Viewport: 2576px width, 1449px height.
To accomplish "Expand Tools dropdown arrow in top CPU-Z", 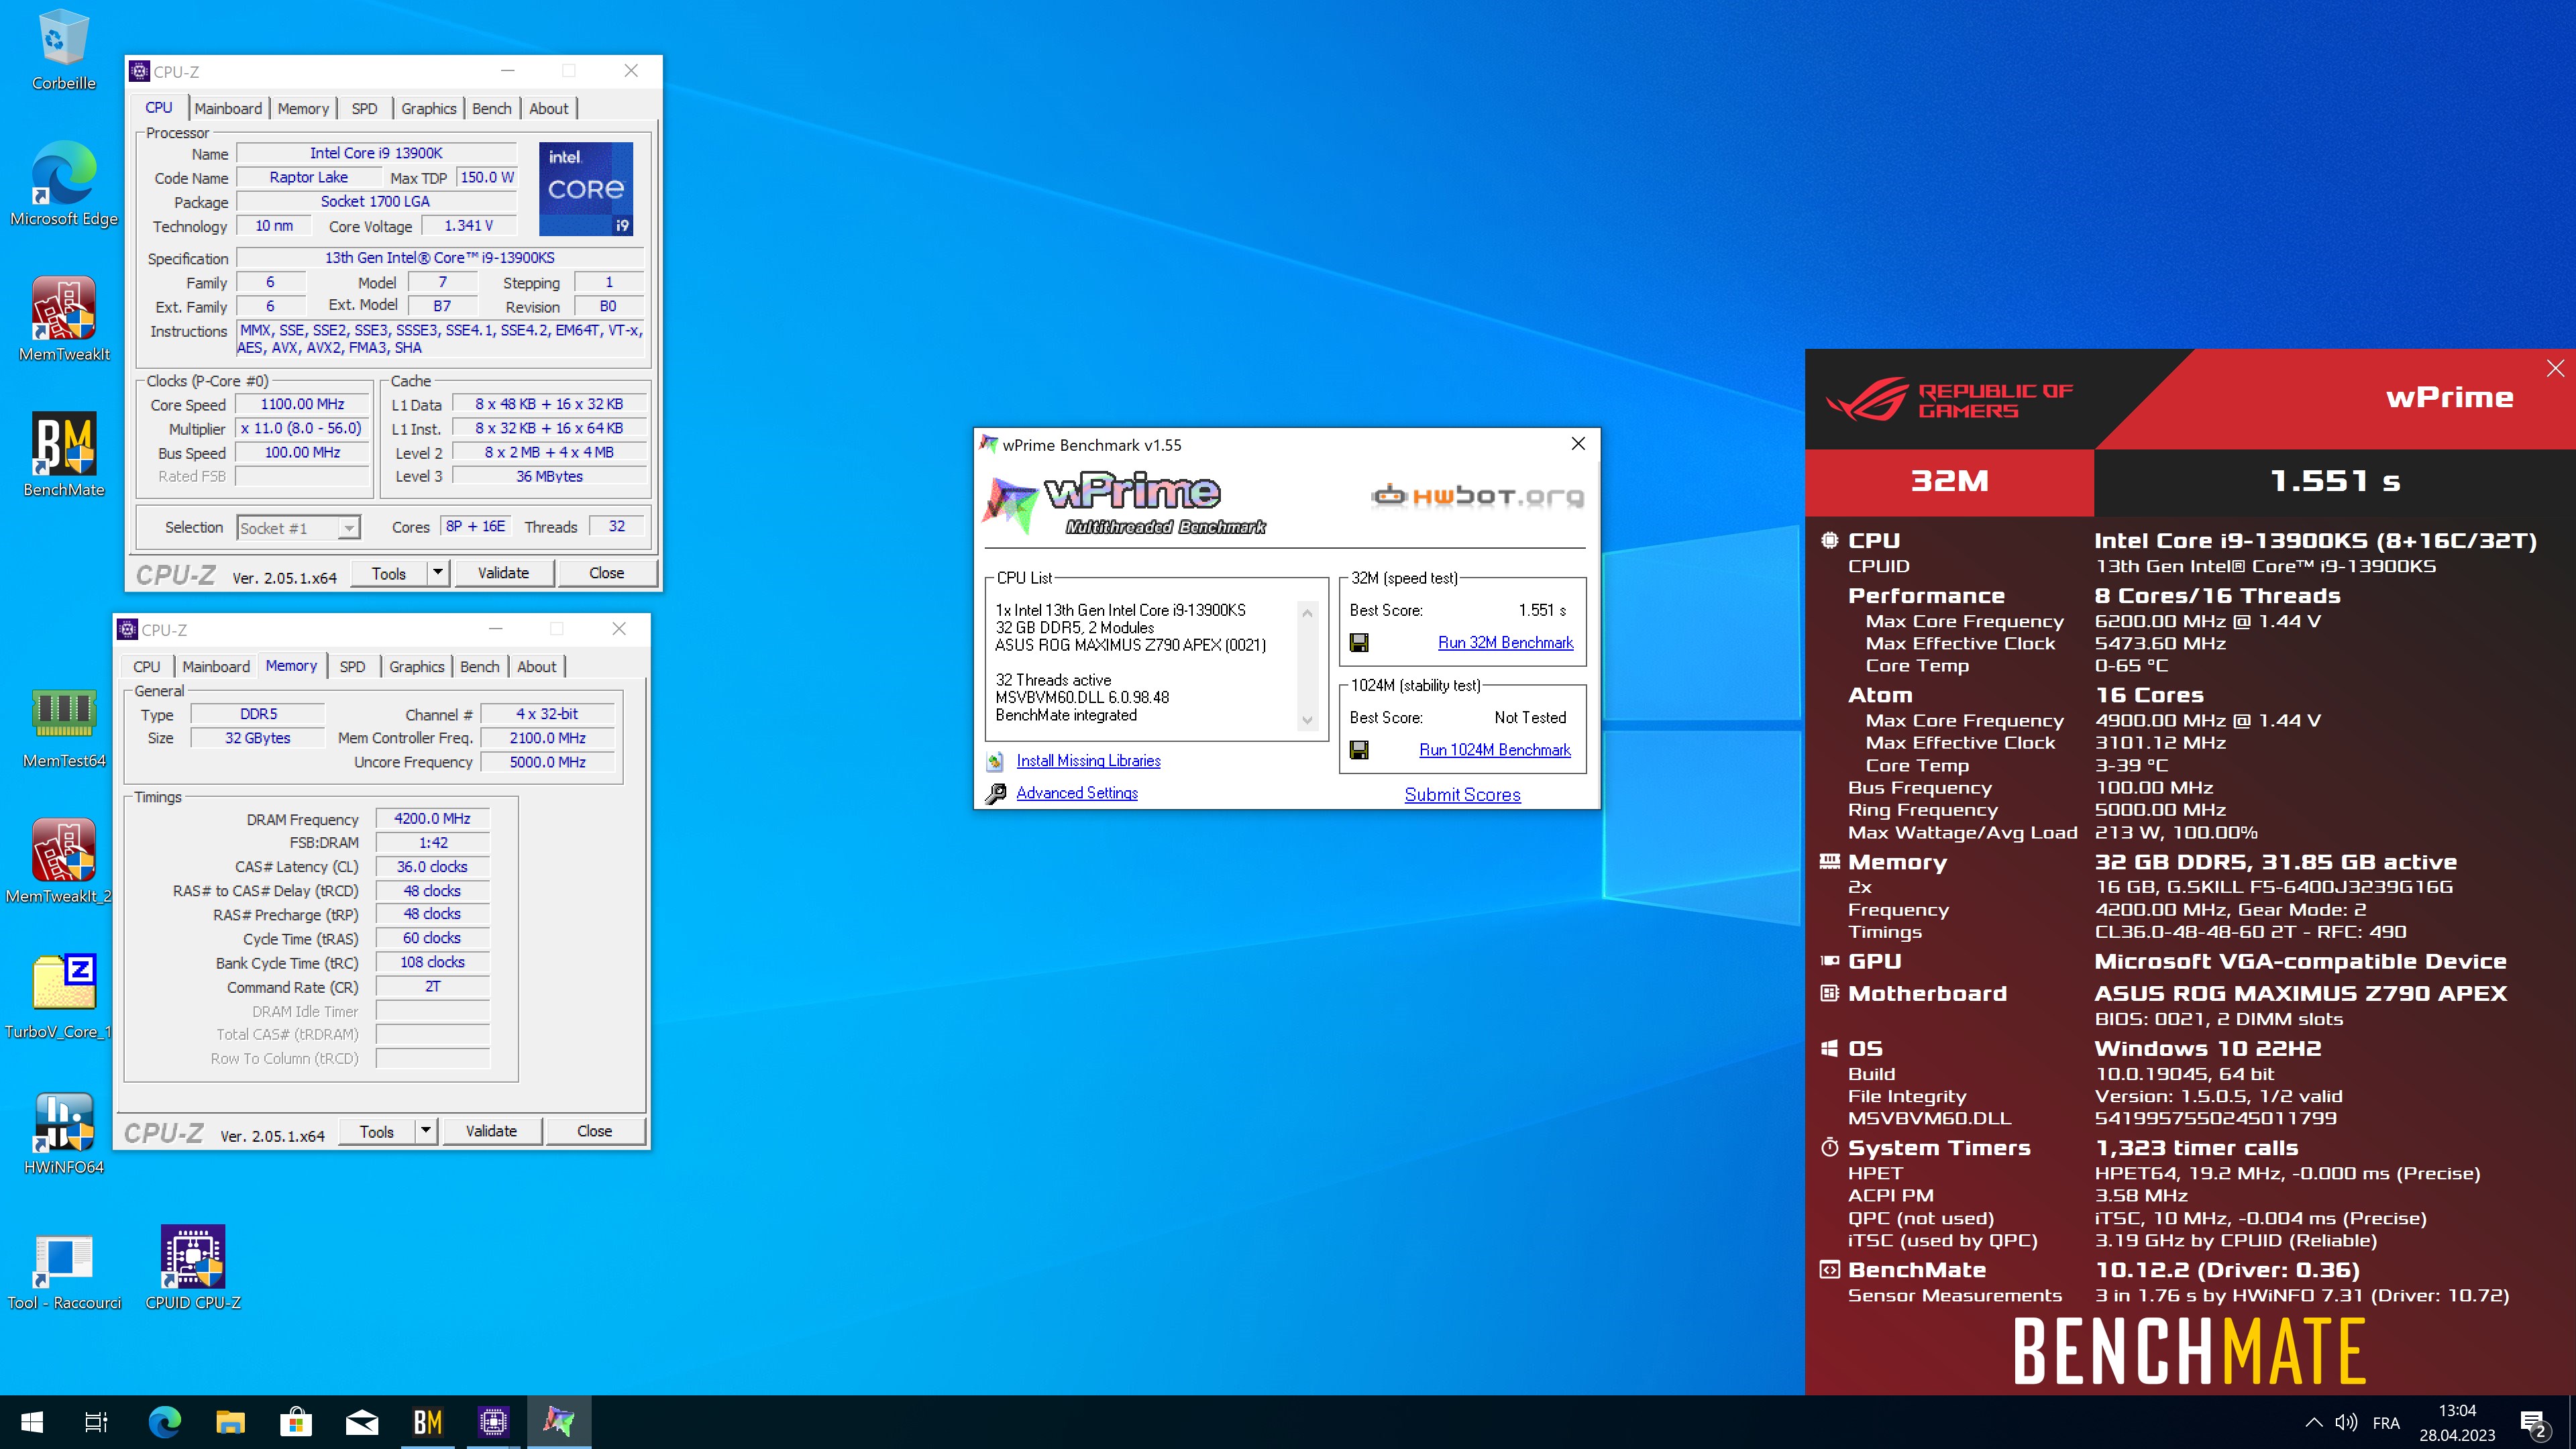I will (437, 572).
